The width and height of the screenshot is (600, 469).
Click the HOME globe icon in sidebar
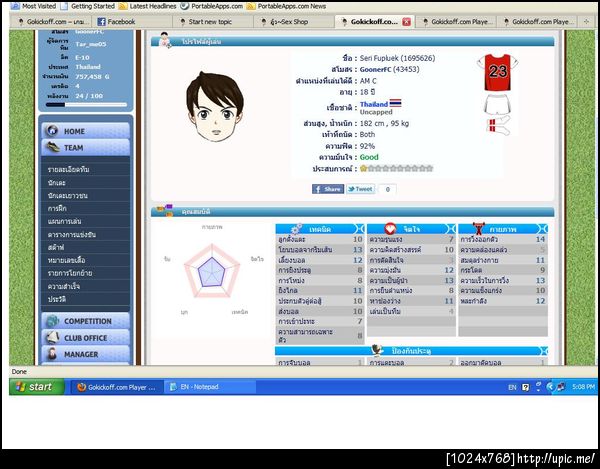(x=52, y=131)
